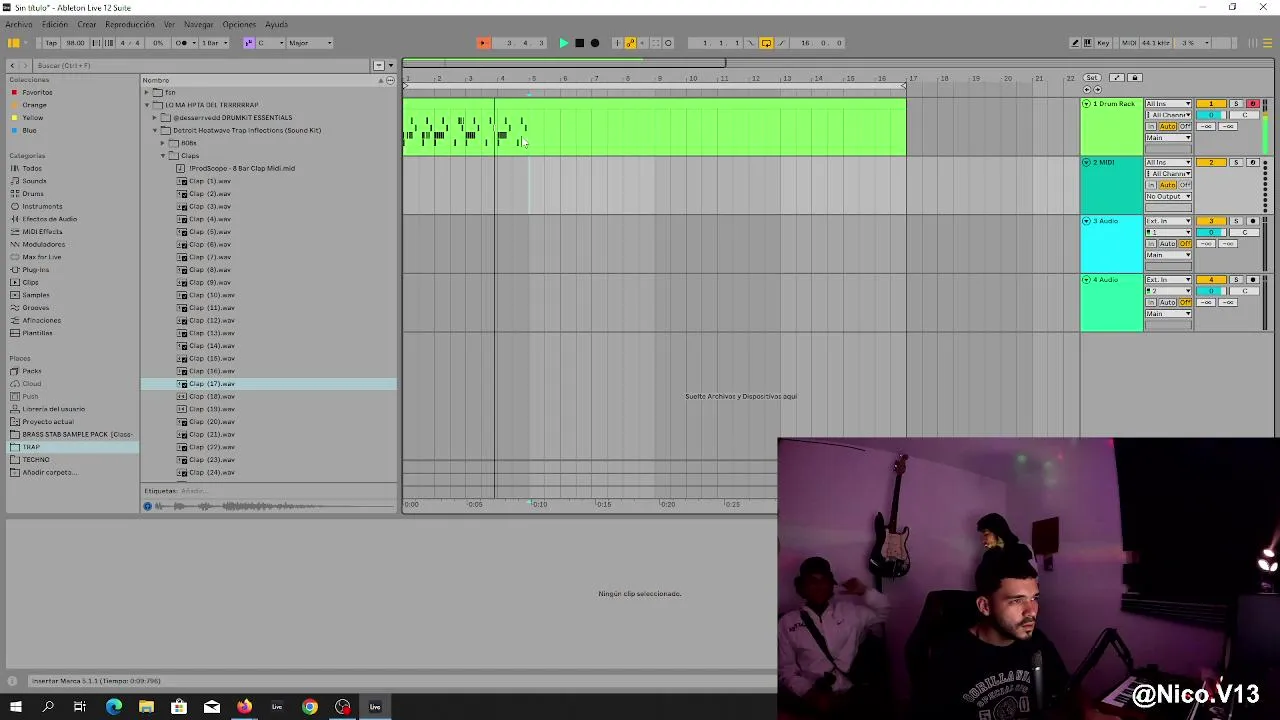
Task: Click the Tap tempo button
Action: point(51,43)
